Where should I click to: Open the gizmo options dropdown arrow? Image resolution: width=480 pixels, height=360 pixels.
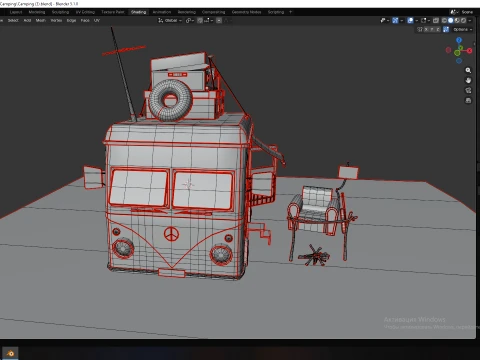(x=401, y=20)
